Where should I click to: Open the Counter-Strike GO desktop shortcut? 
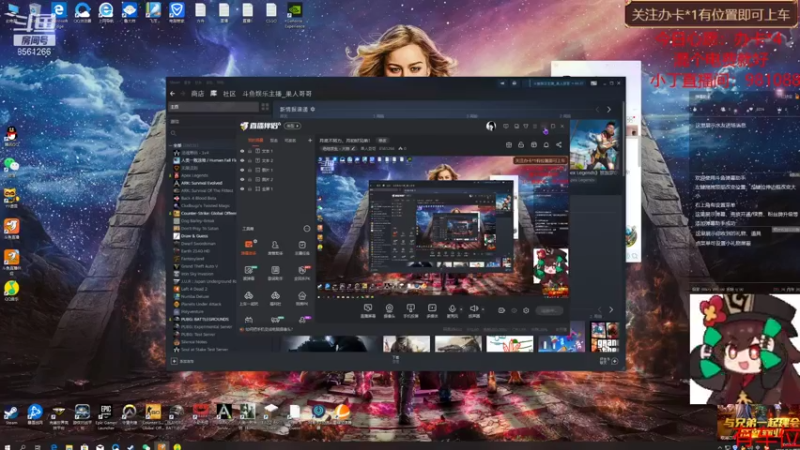pos(153,415)
